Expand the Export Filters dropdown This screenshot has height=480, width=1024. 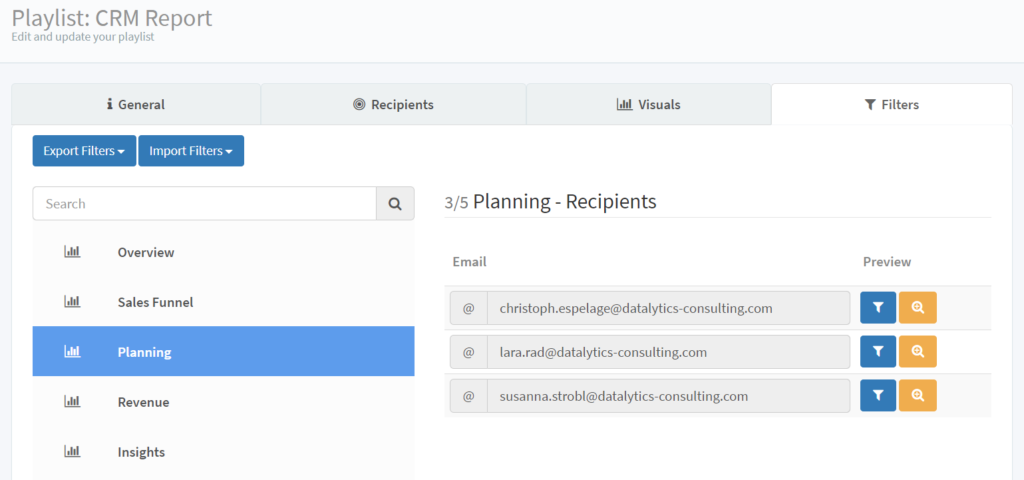pos(84,151)
